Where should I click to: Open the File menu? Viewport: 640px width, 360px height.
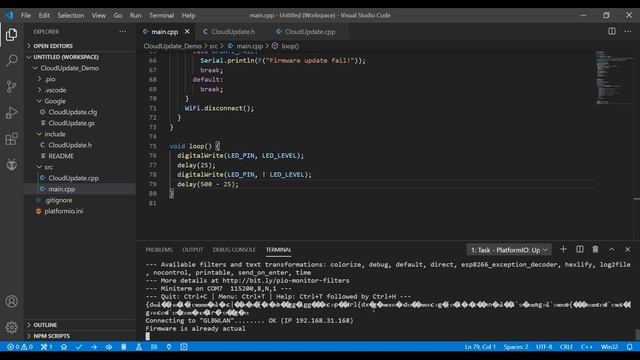coord(26,15)
